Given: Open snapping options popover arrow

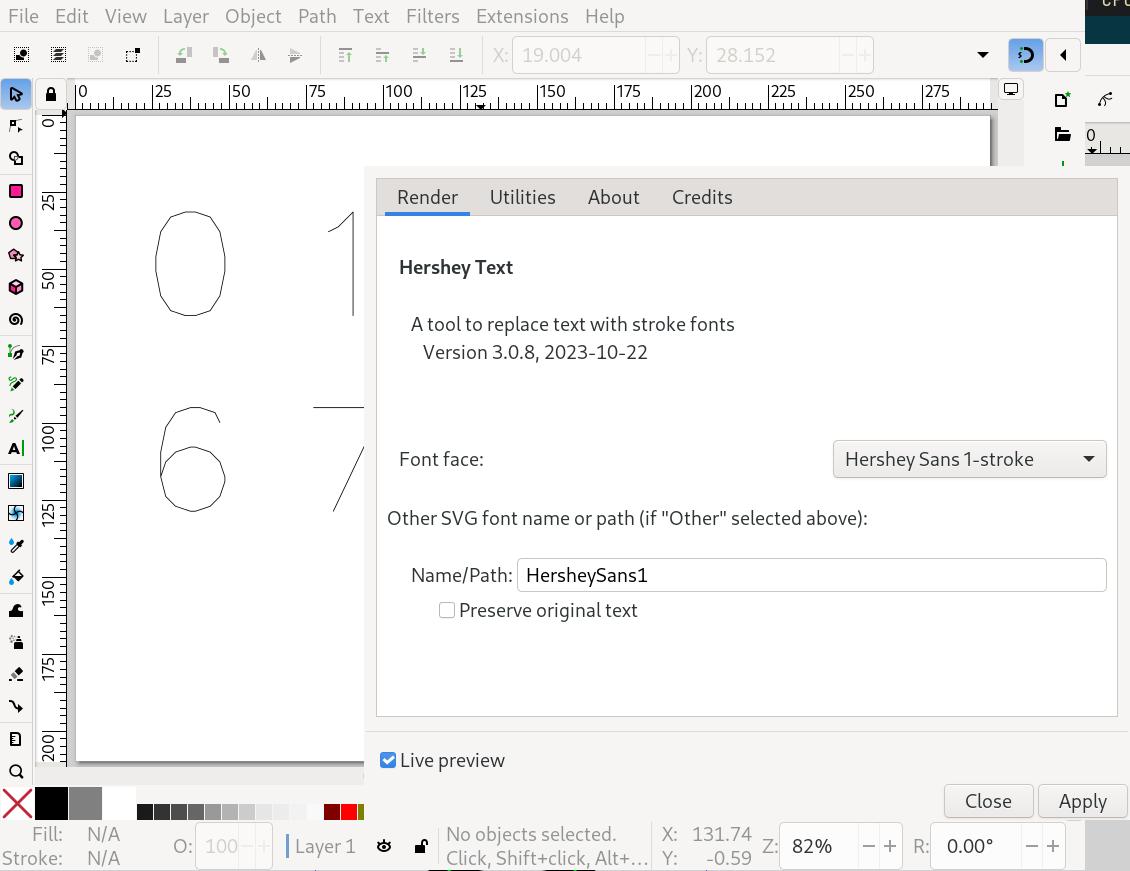Looking at the screenshot, I should pos(1063,55).
